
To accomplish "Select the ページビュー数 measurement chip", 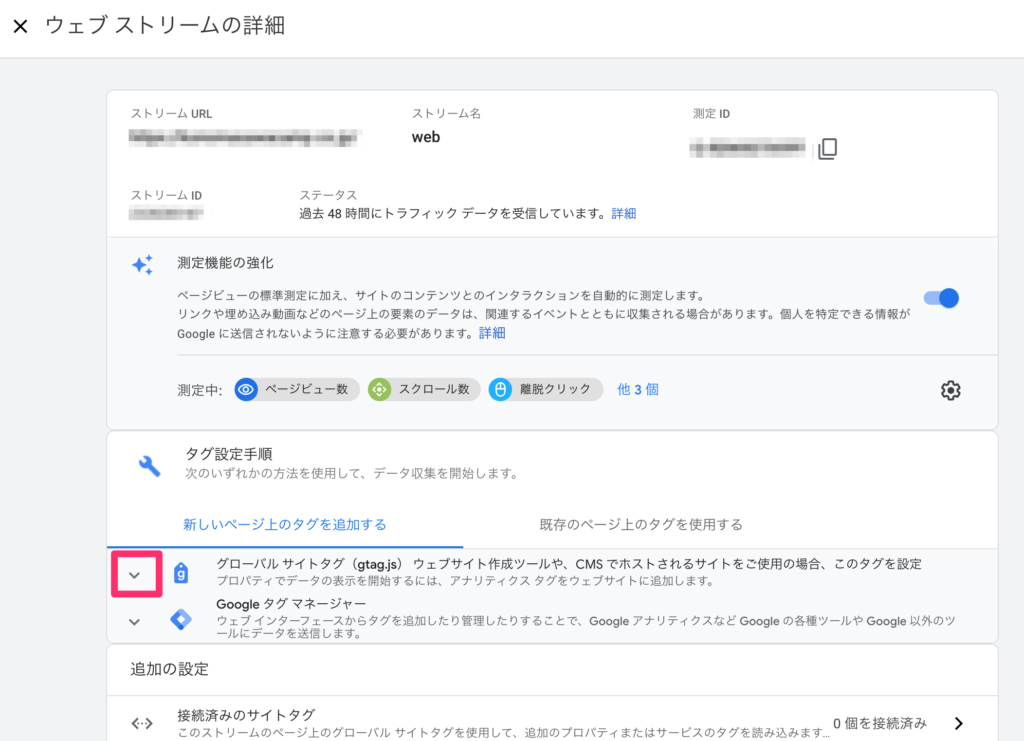I will [x=297, y=390].
